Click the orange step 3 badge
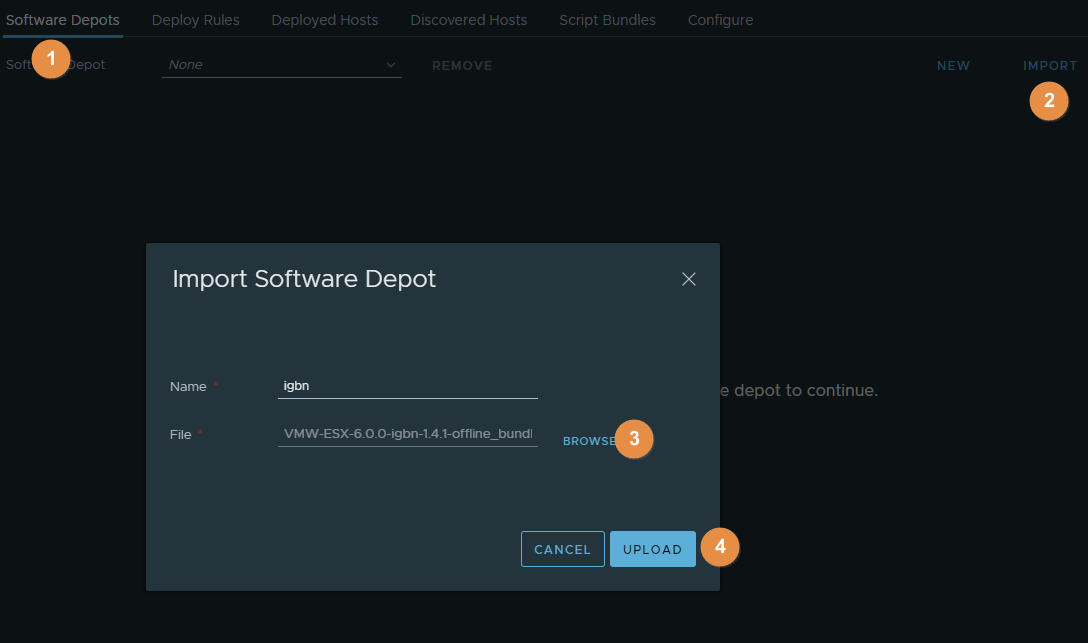The height and width of the screenshot is (643, 1088). coord(634,439)
